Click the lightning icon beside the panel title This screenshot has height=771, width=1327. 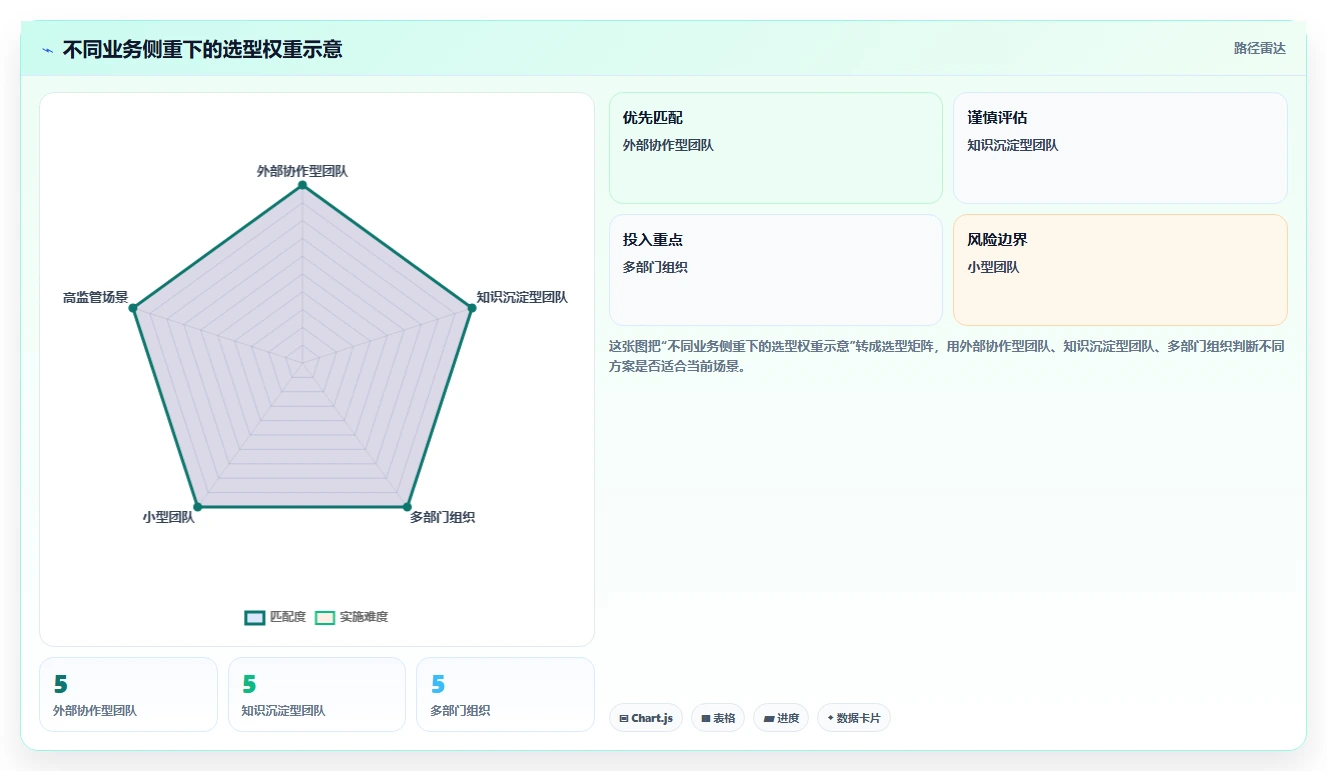click(47, 50)
